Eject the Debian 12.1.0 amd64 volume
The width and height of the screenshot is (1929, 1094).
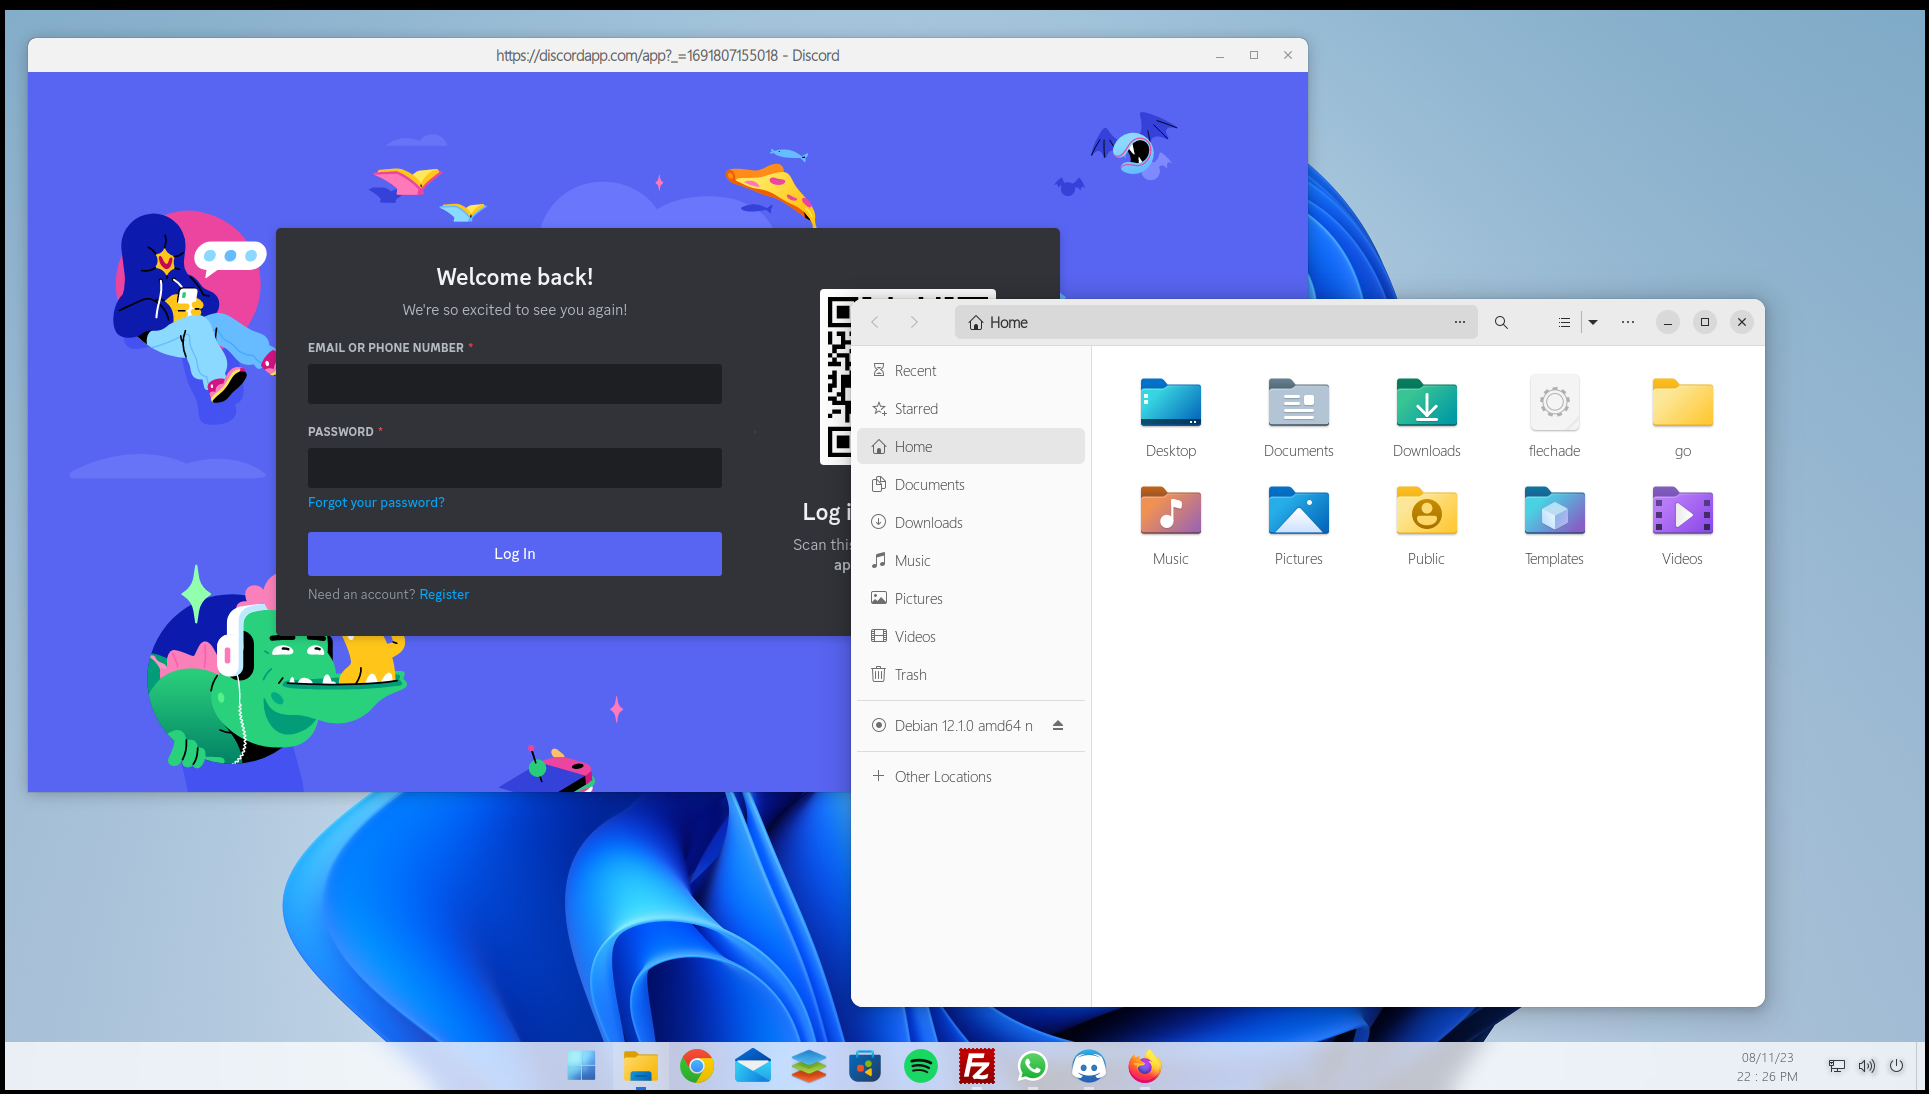pyautogui.click(x=1058, y=725)
